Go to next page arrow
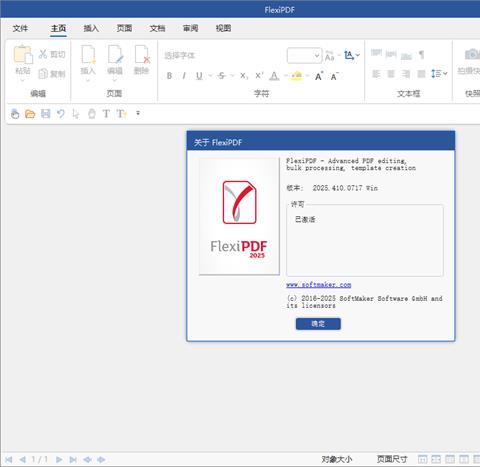Screen dimensions: 480x467 [x=59, y=460]
